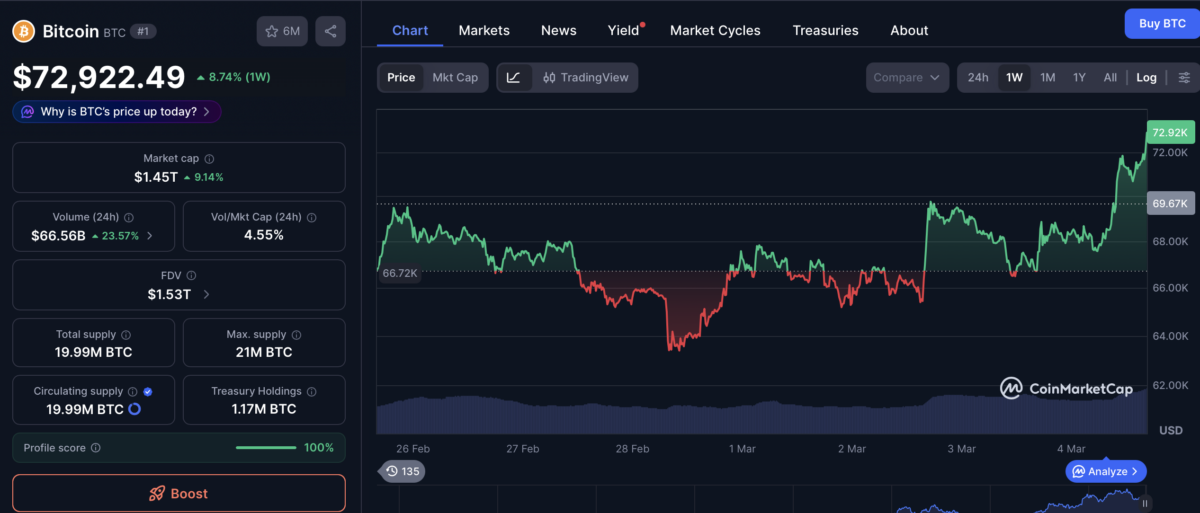Screen dimensions: 1200x513
Task: Click Volume (24h) info icon
Action: pos(130,217)
